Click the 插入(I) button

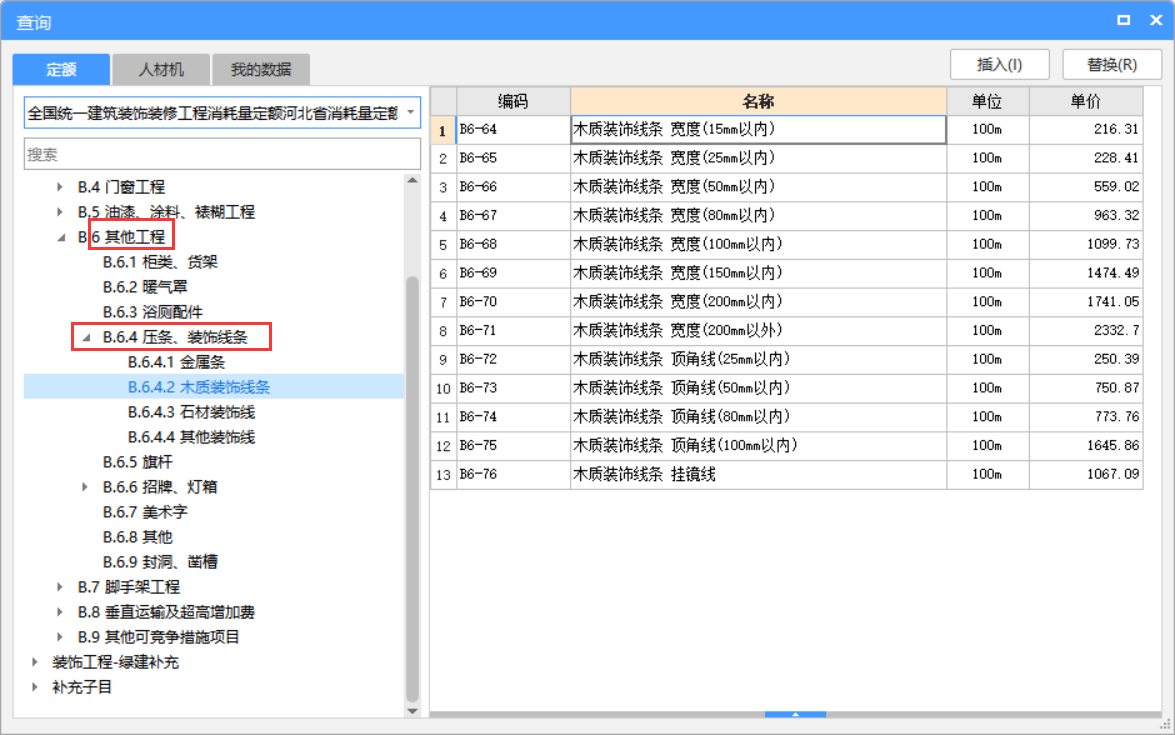point(1000,64)
